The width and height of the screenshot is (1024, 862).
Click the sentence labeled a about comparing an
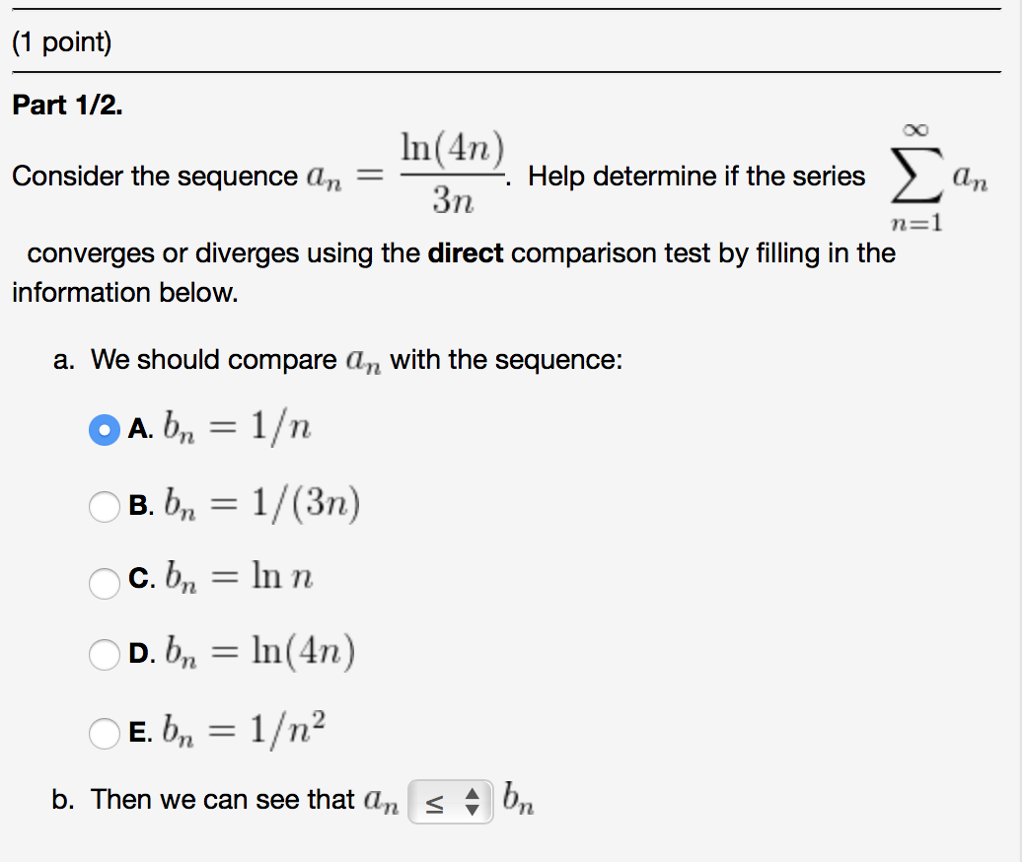pos(340,358)
